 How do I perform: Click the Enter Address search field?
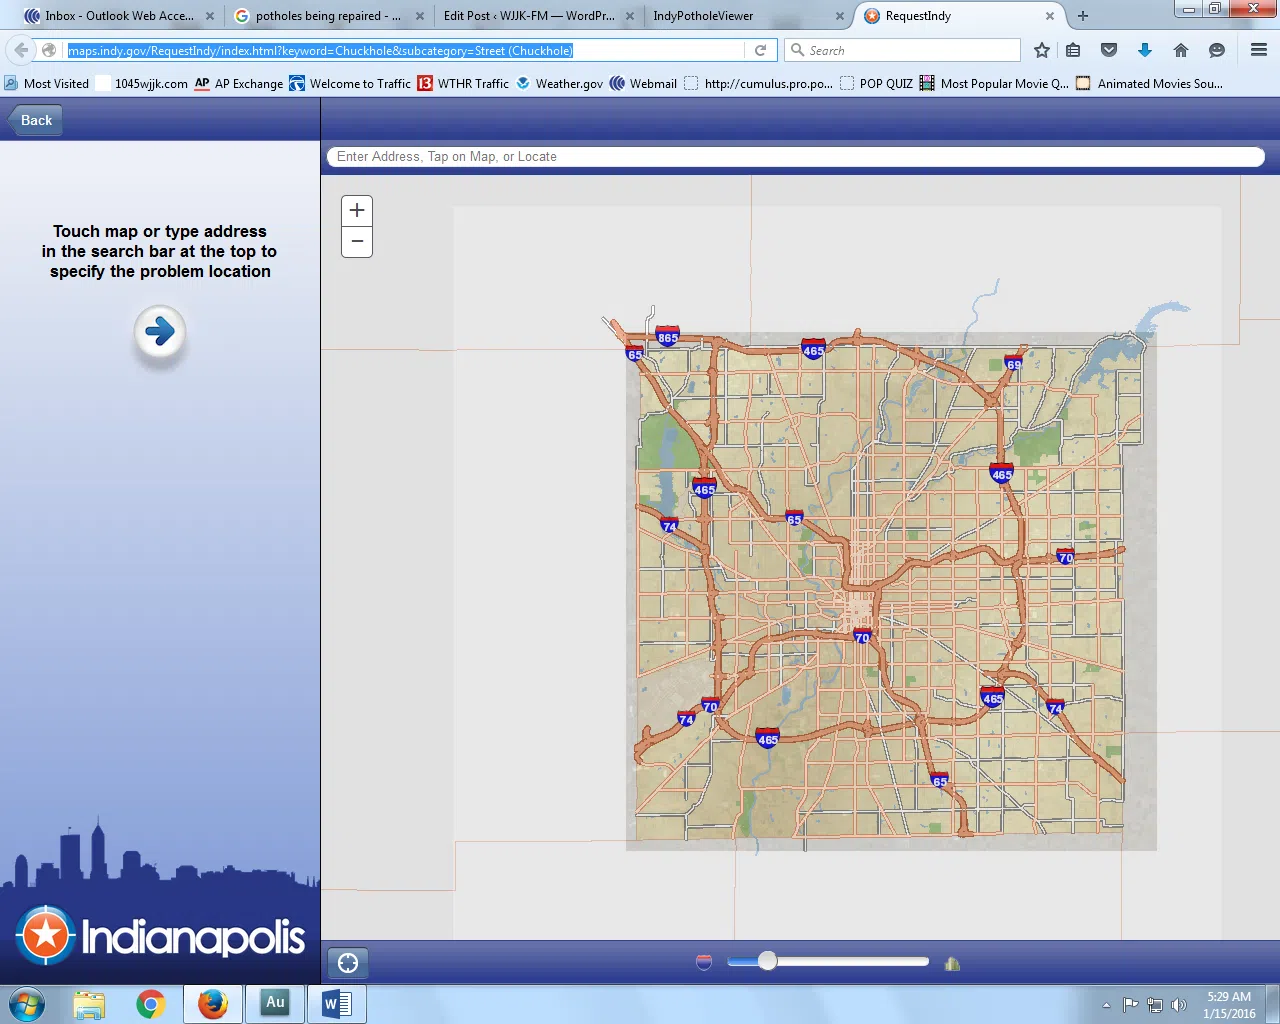[795, 157]
